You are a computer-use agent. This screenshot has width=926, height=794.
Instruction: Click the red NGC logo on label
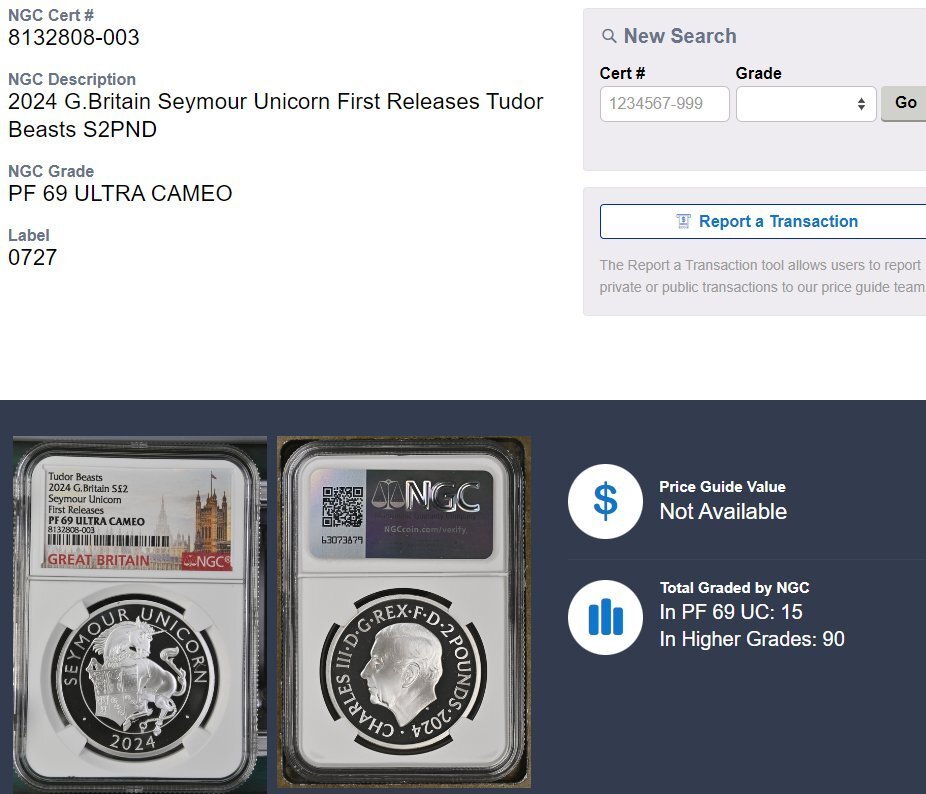[x=206, y=561]
